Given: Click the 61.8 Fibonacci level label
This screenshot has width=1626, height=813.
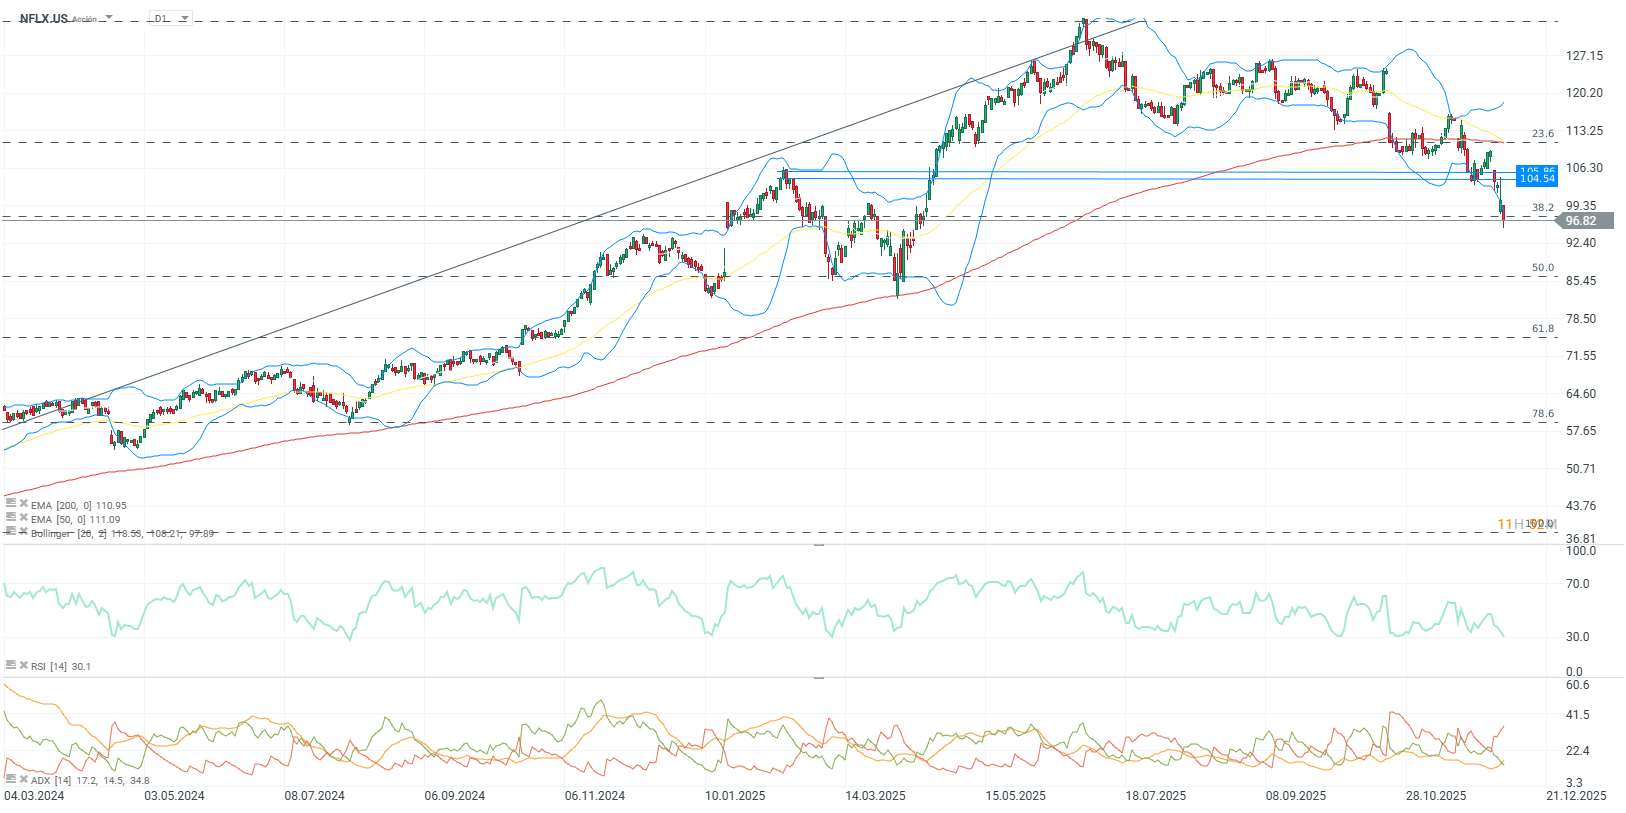Looking at the screenshot, I should [x=1543, y=329].
